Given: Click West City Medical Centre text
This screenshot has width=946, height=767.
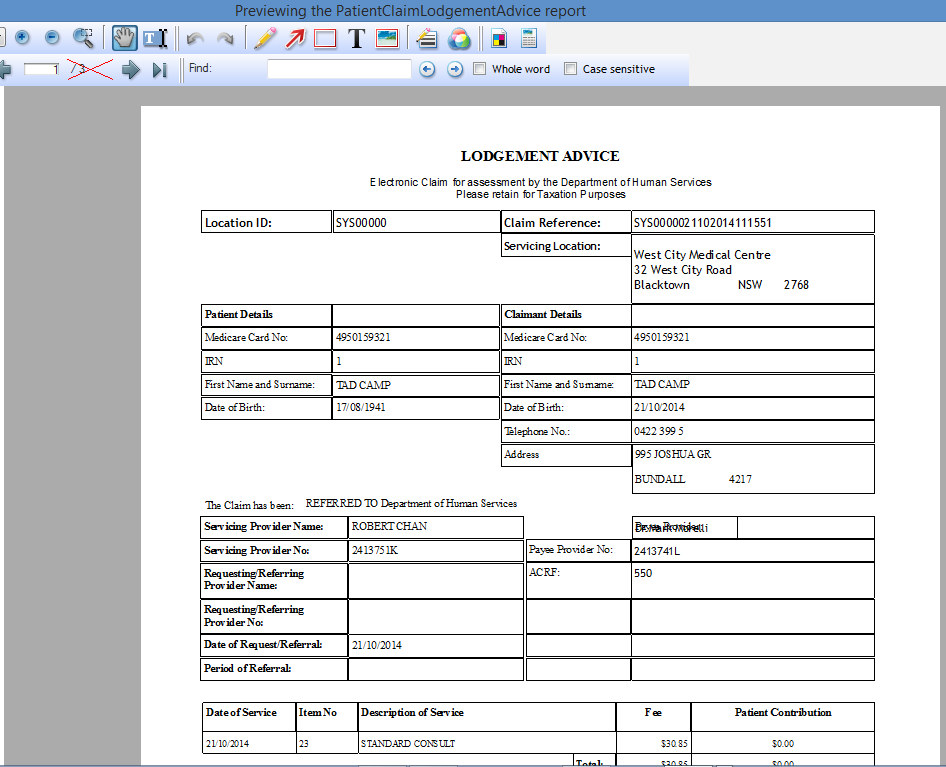Looking at the screenshot, I should pyautogui.click(x=702, y=255).
